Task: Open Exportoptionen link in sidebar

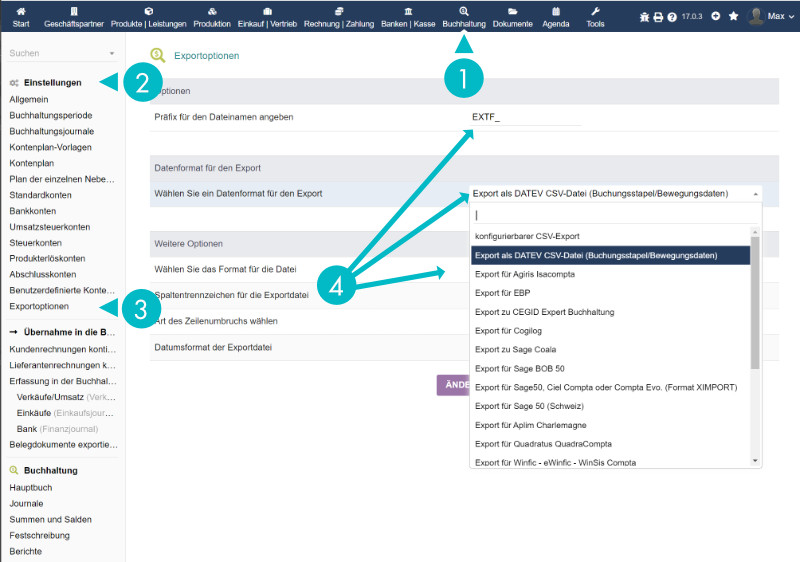Action: tap(39, 306)
